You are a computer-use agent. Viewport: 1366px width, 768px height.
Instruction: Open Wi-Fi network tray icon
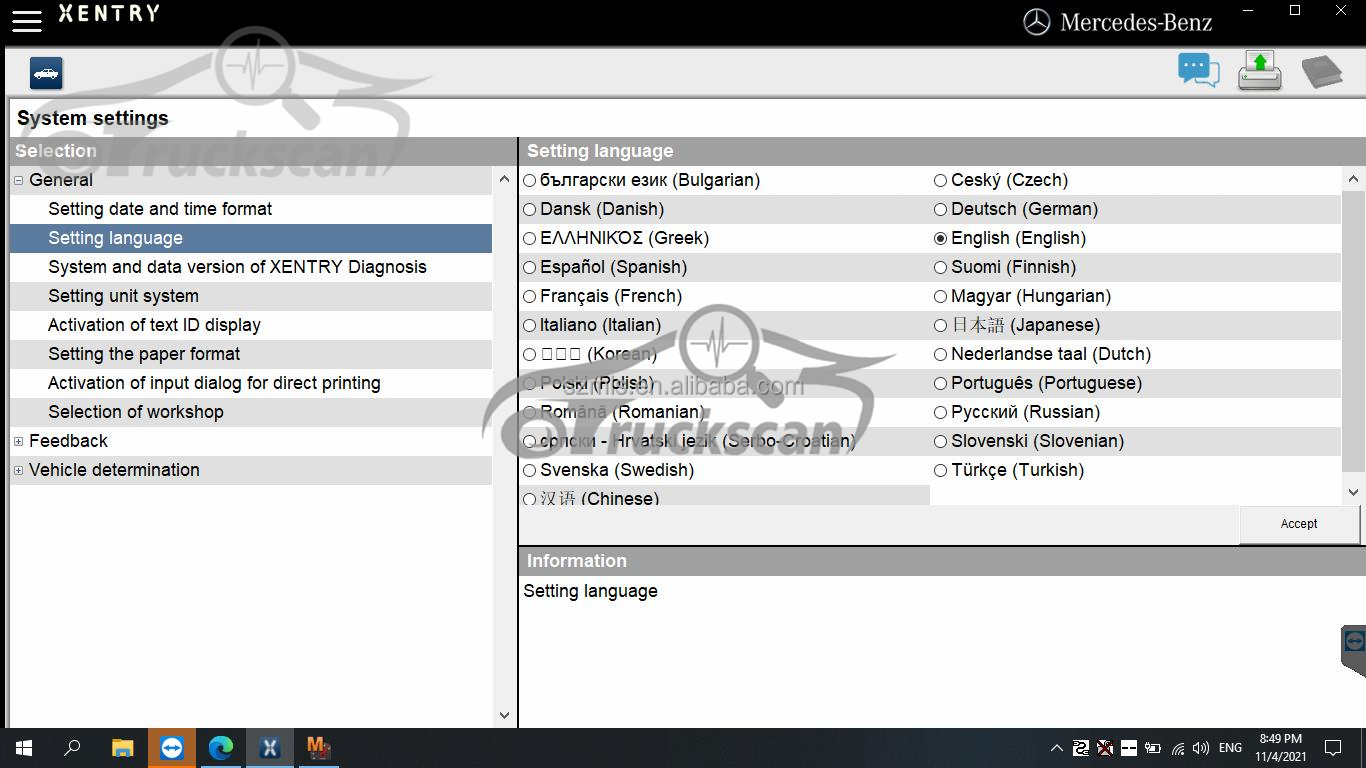(1178, 748)
